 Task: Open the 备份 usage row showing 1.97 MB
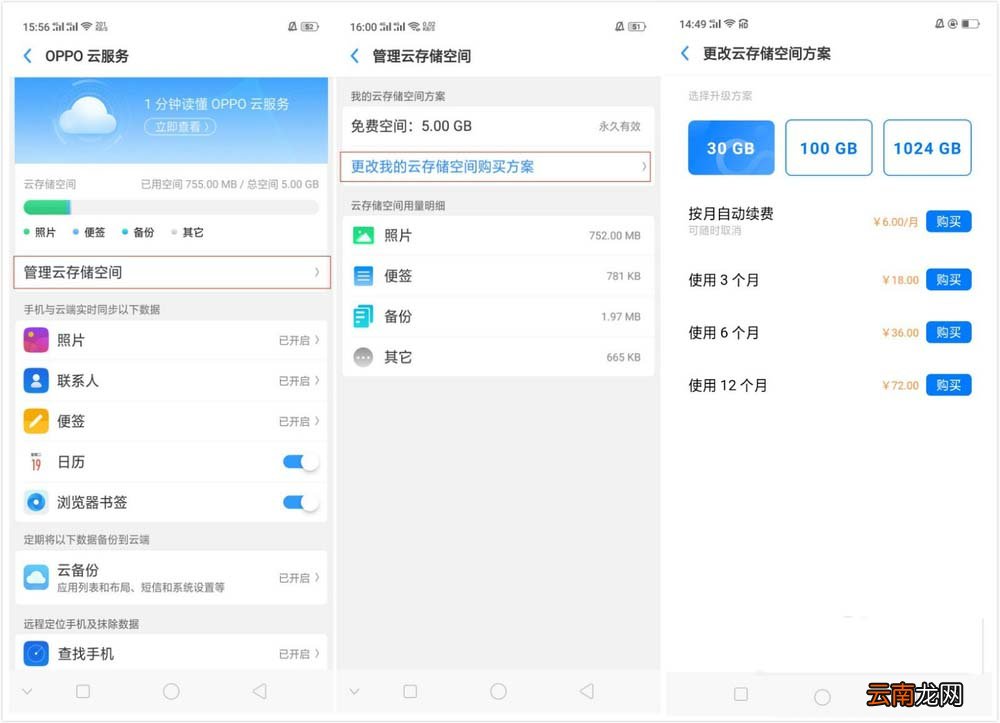497,316
